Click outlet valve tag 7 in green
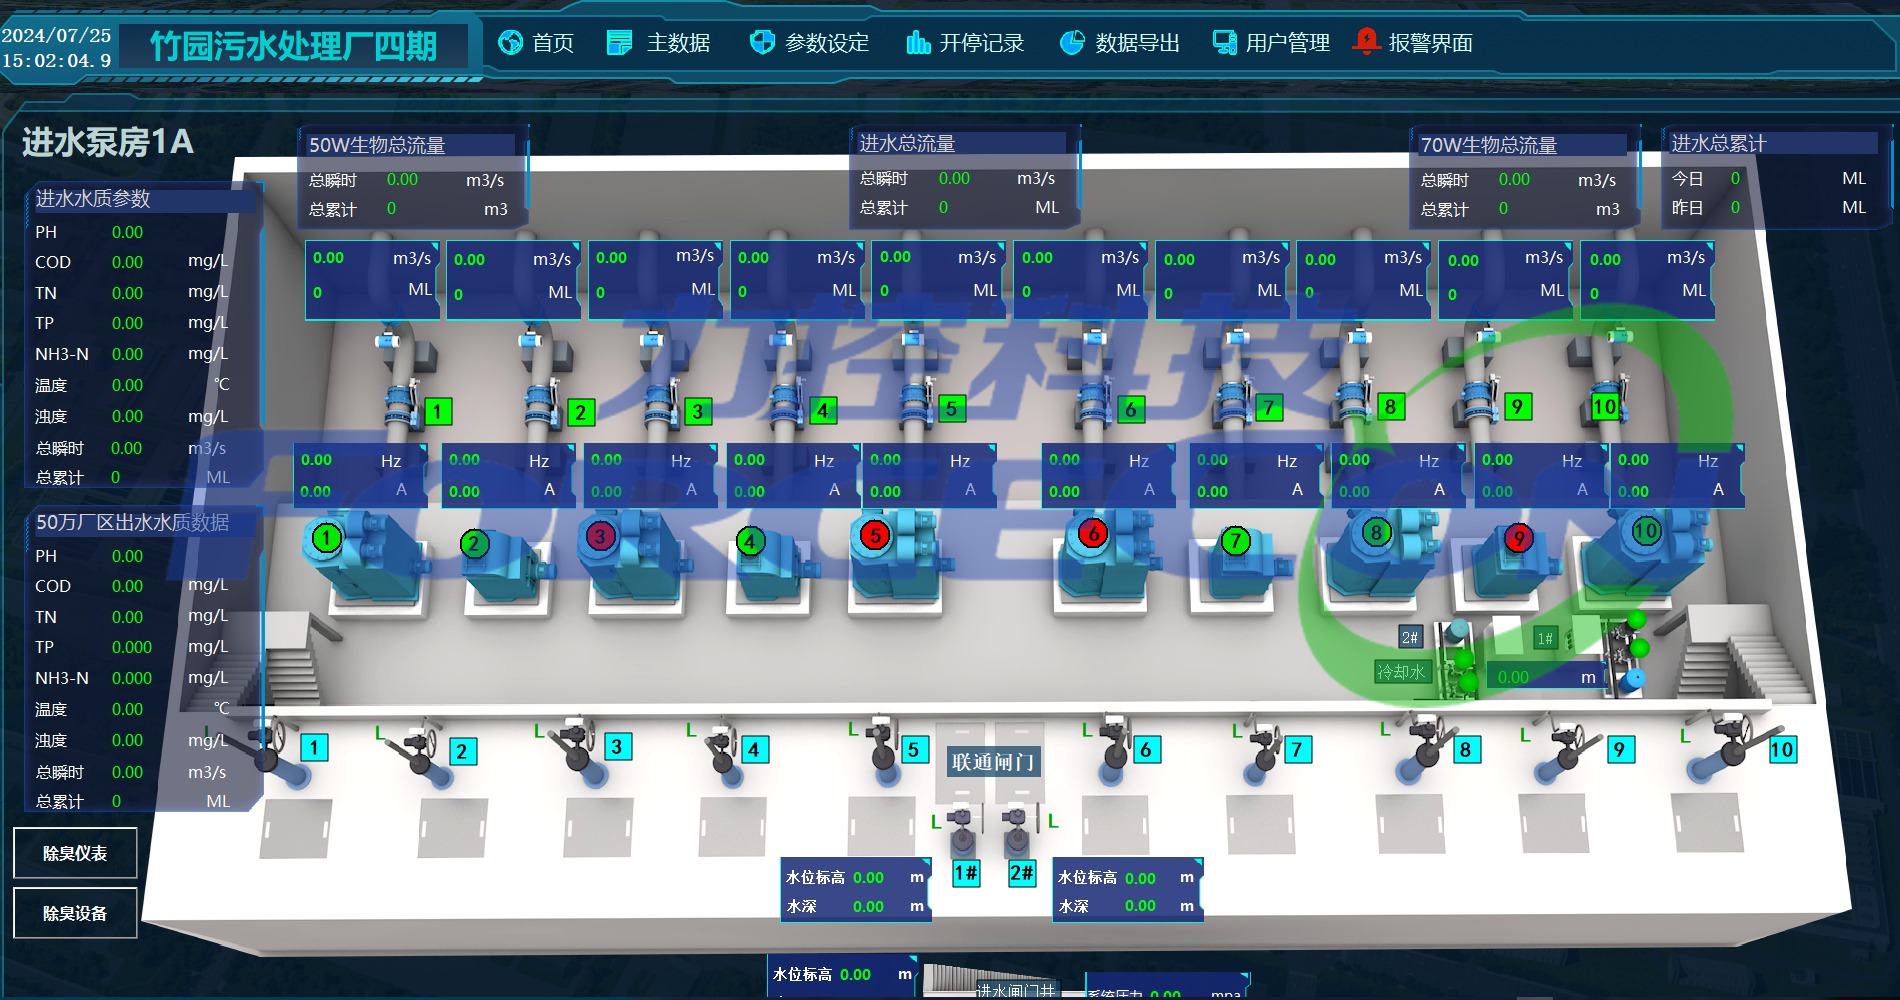This screenshot has height=1000, width=1900. [1268, 408]
